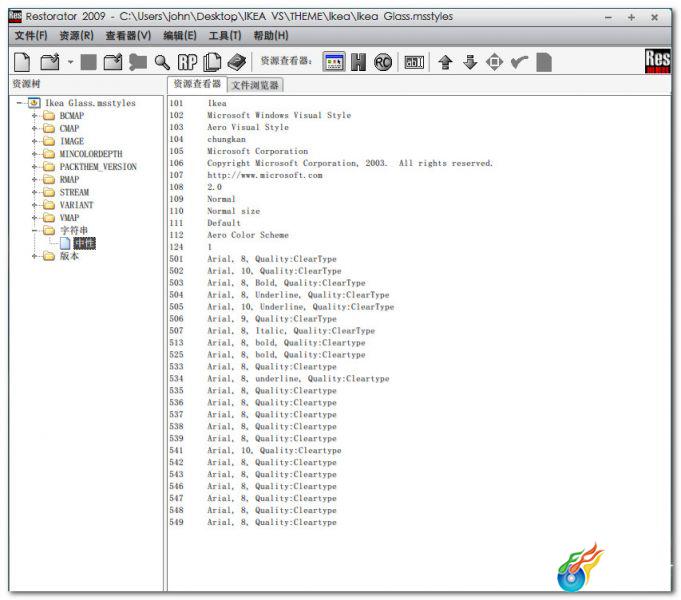The height and width of the screenshot is (600, 681).
Task: Select the IMAGE folder label
Action: coord(72,141)
